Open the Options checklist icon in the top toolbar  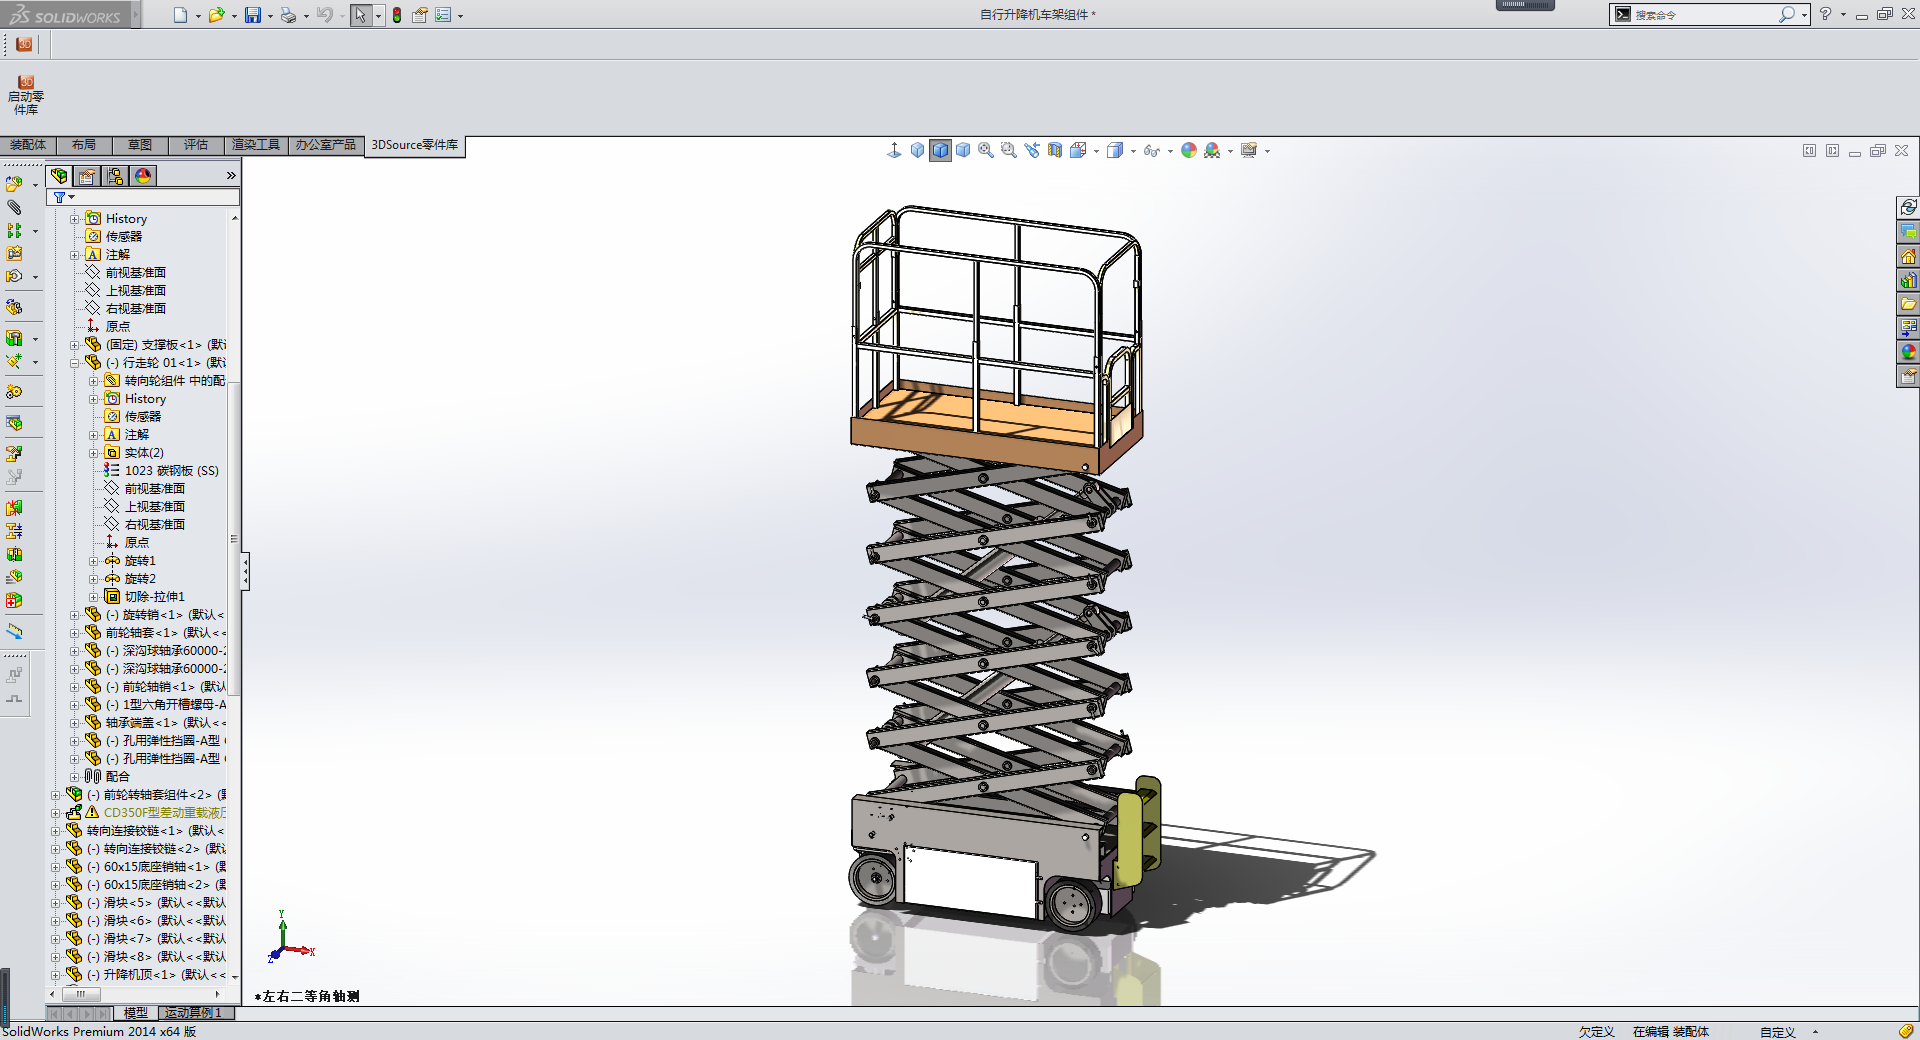443,15
